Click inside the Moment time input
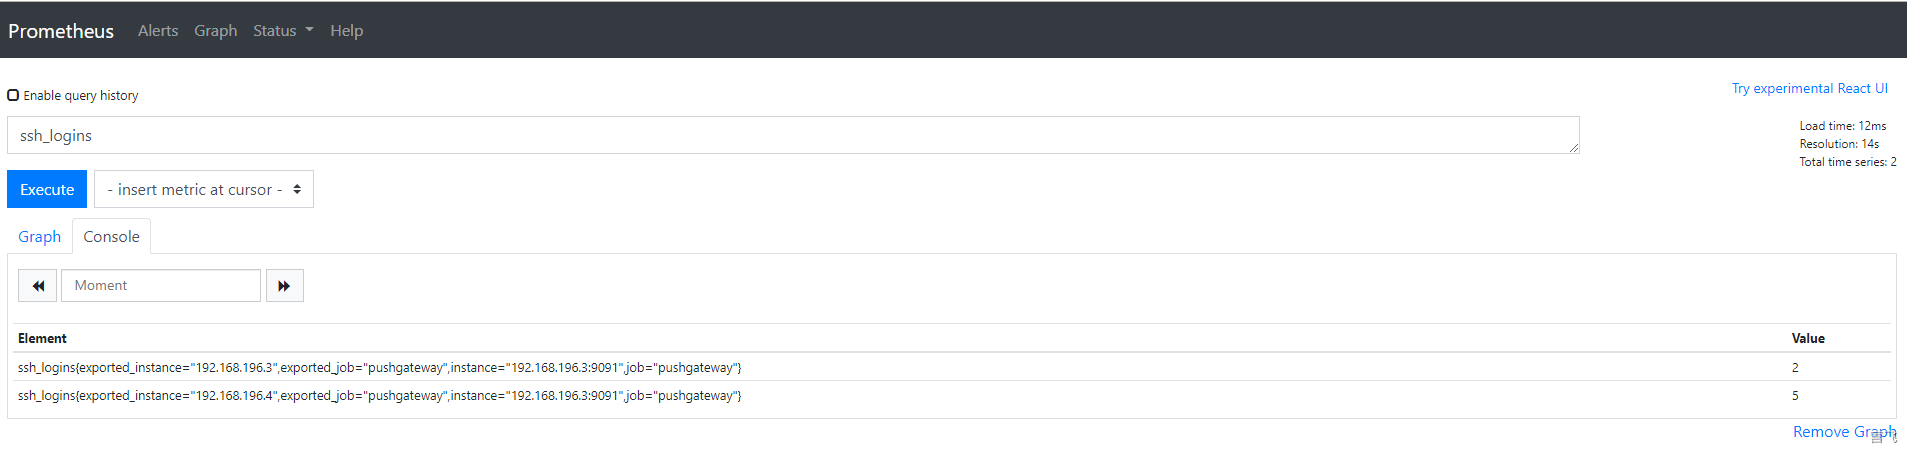Viewport: 1907px width, 453px height. point(161,286)
